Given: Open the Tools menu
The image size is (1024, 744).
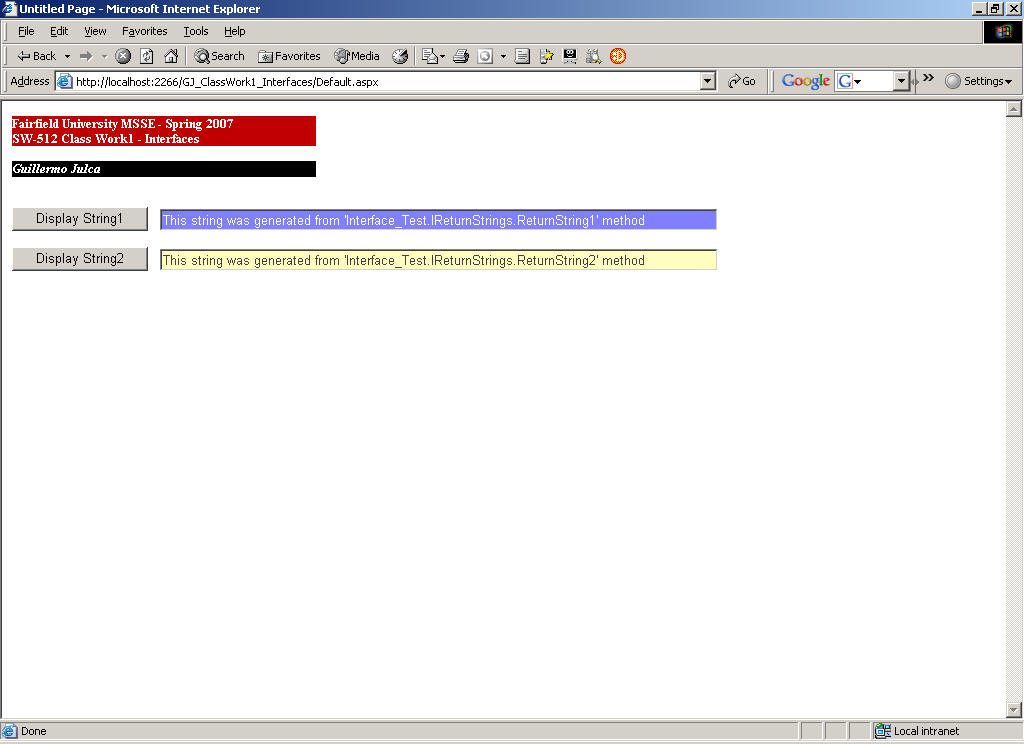Looking at the screenshot, I should click(x=196, y=31).
